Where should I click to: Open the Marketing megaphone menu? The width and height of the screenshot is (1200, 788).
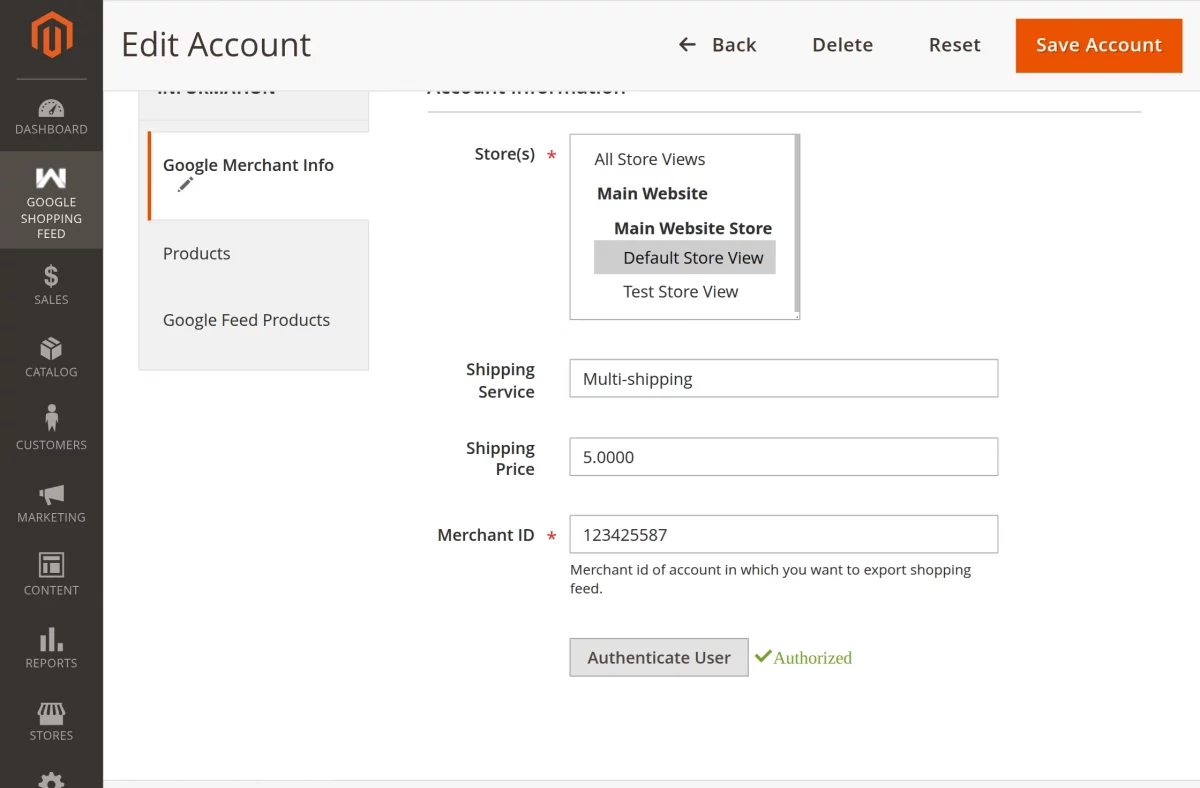tap(51, 502)
